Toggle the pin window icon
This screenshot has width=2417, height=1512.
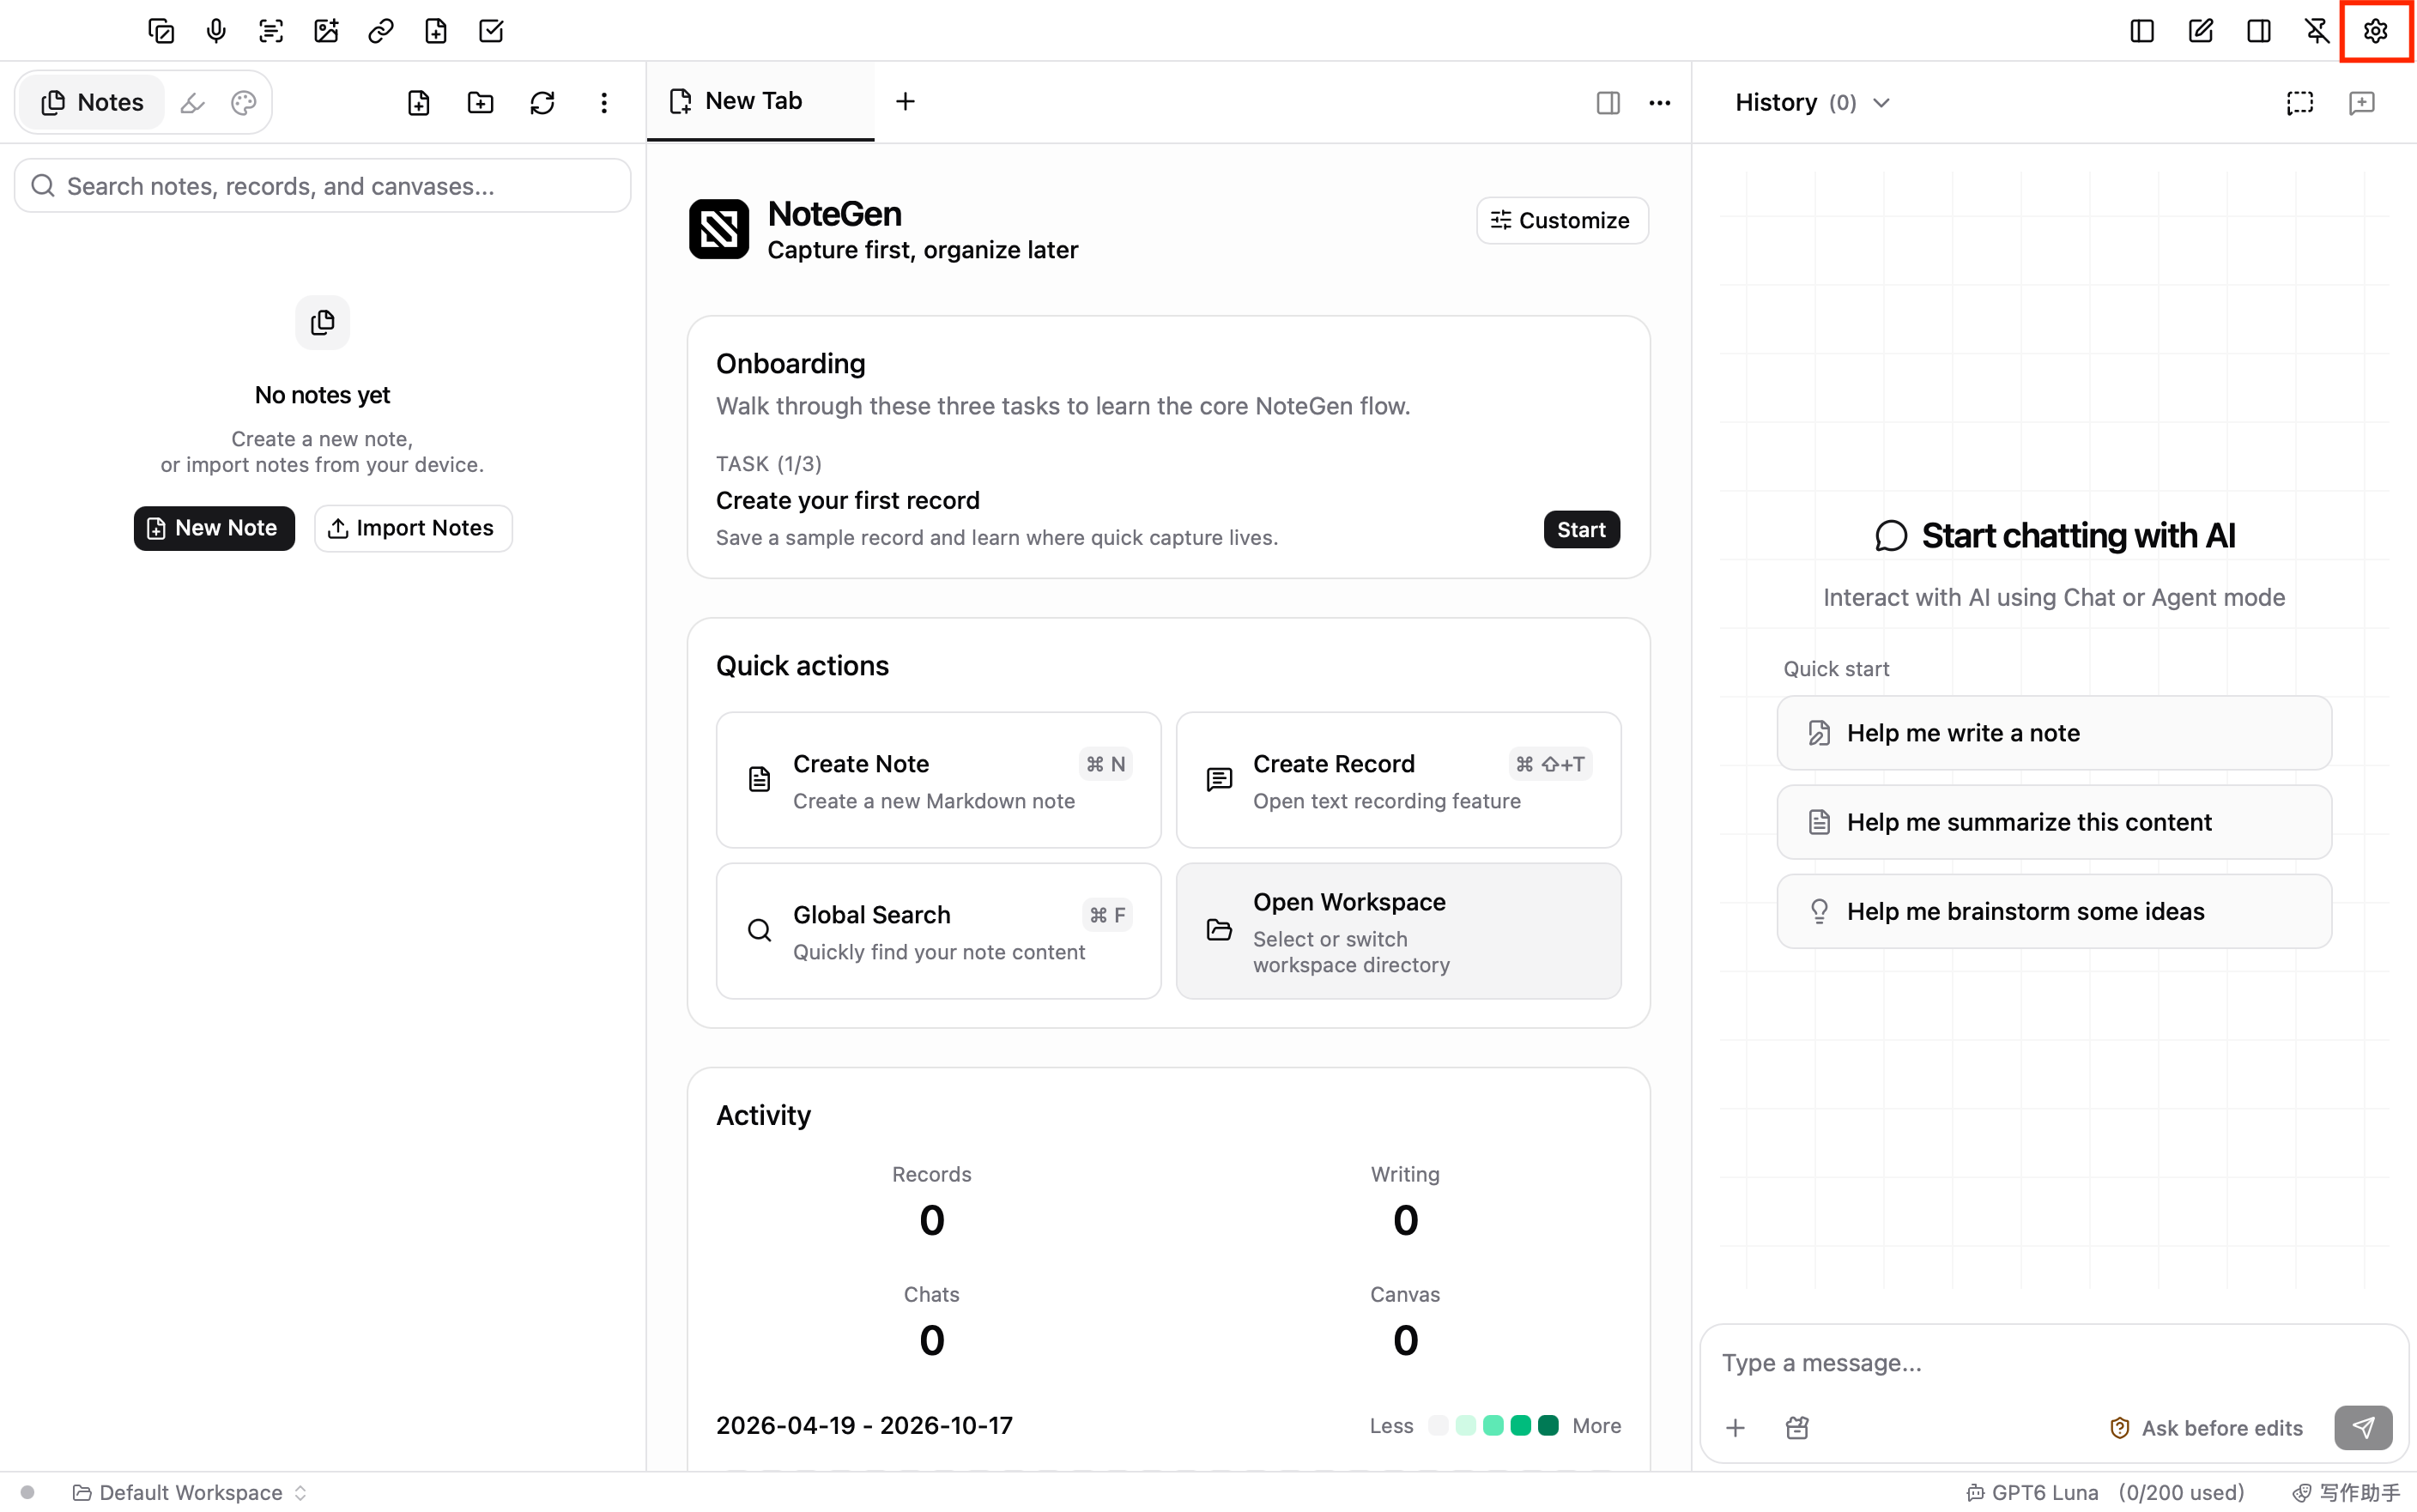(x=2317, y=31)
